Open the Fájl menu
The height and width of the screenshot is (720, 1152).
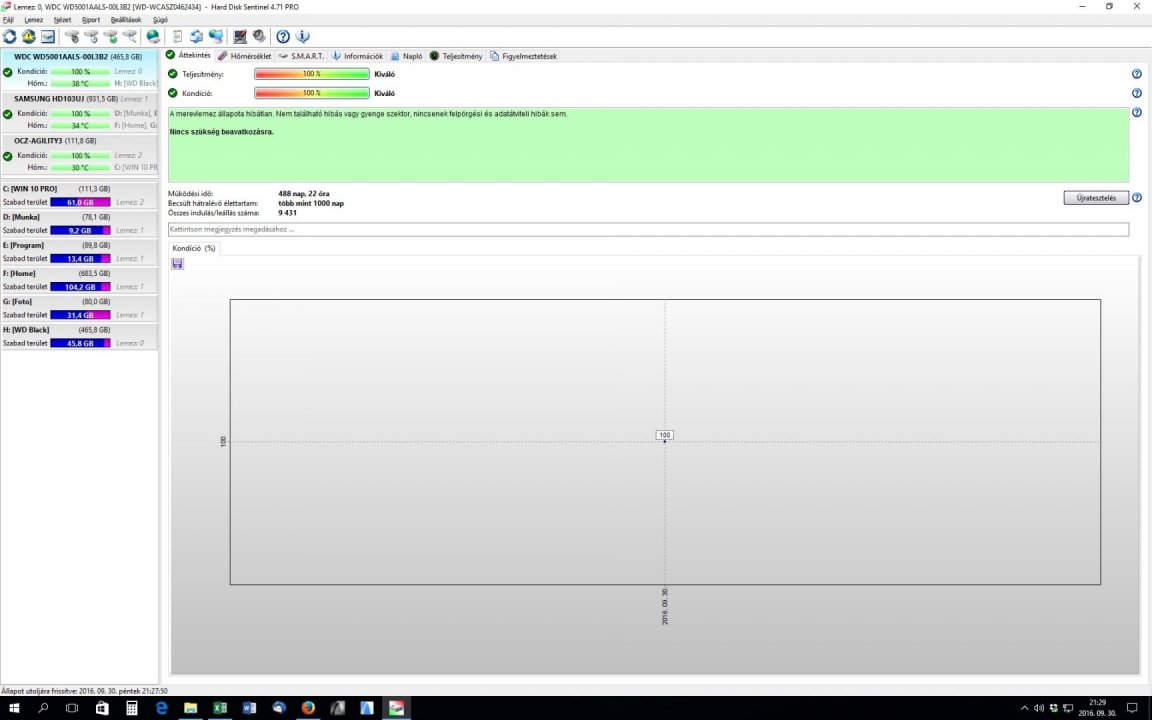coord(8,20)
